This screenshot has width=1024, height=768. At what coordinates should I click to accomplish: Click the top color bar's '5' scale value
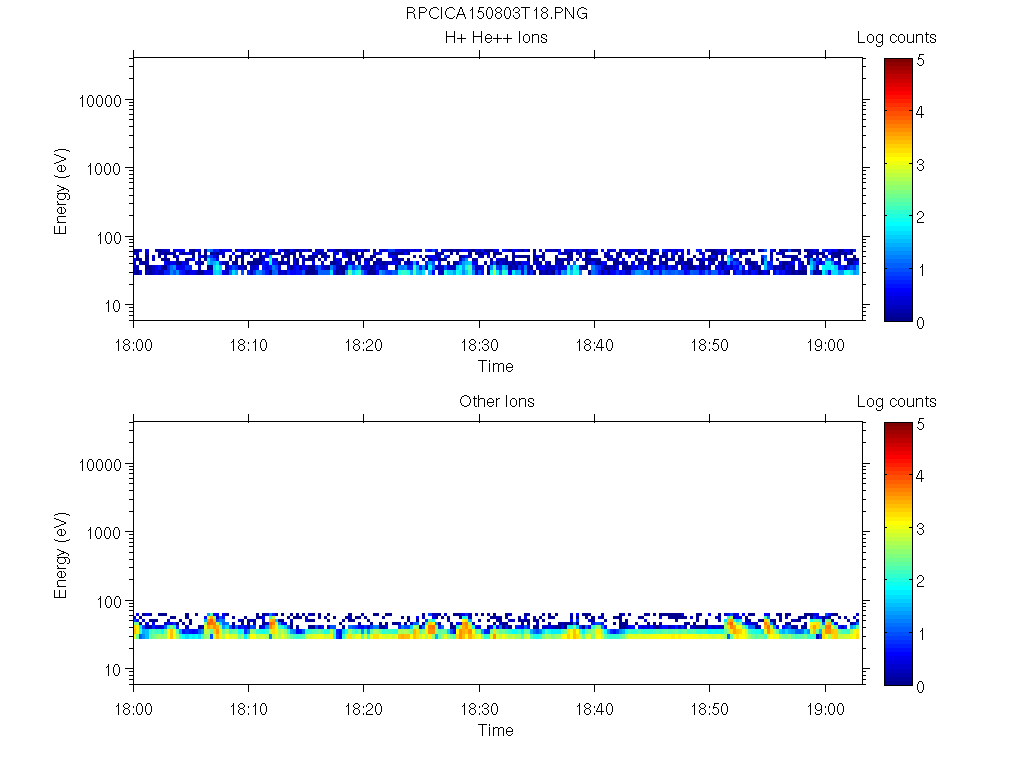[x=921, y=61]
